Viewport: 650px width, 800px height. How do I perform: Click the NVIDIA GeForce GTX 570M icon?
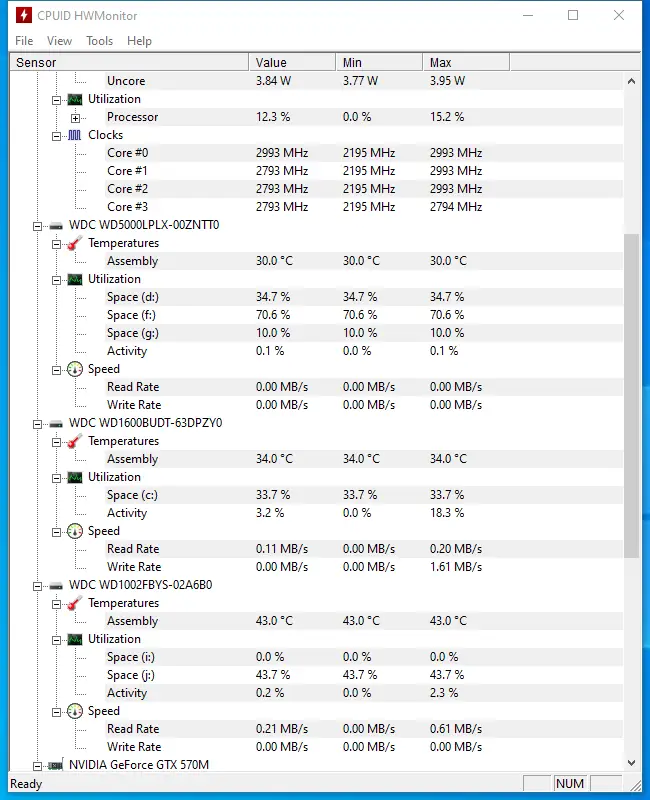tap(56, 765)
